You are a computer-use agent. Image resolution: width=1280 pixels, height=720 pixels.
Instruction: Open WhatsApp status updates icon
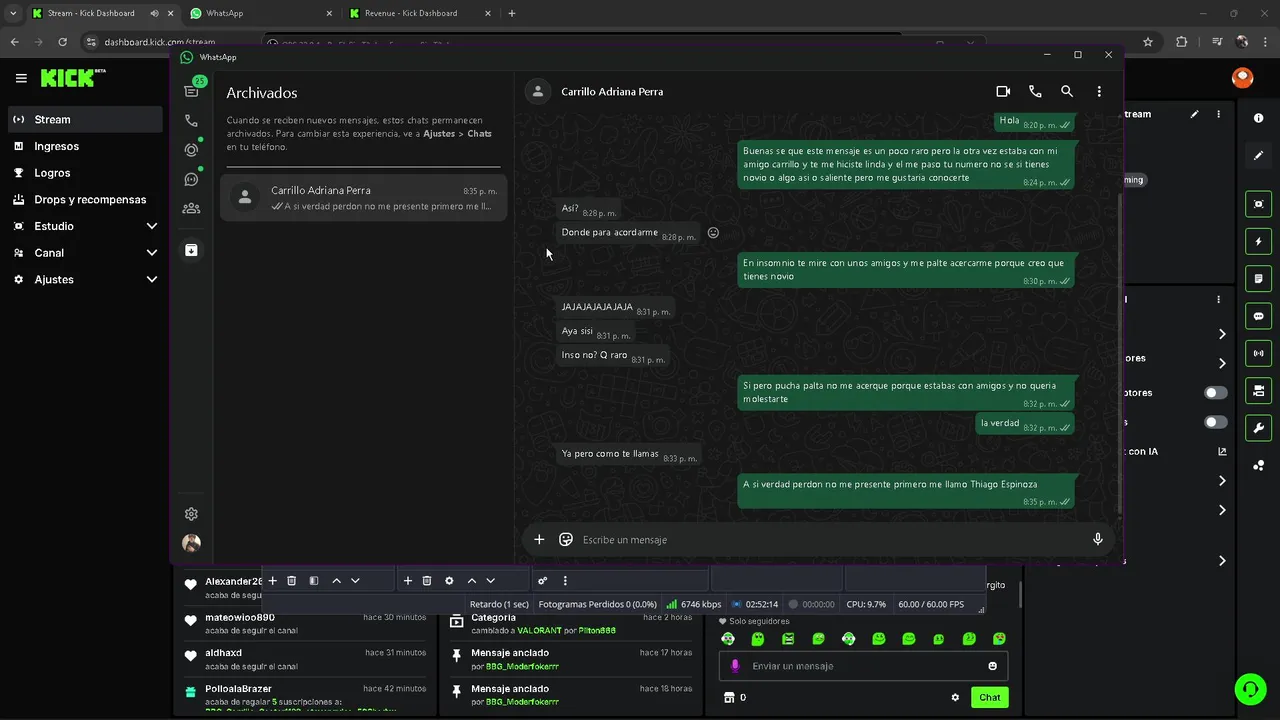[191, 150]
